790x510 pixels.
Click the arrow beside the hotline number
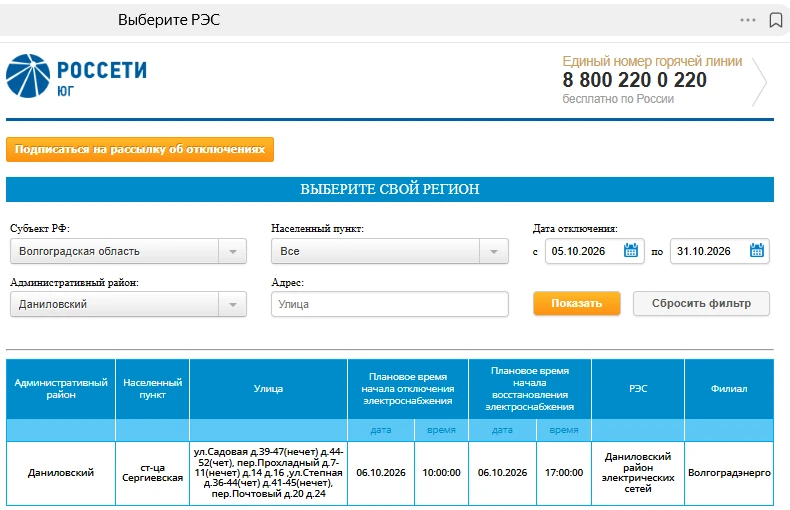(x=759, y=82)
